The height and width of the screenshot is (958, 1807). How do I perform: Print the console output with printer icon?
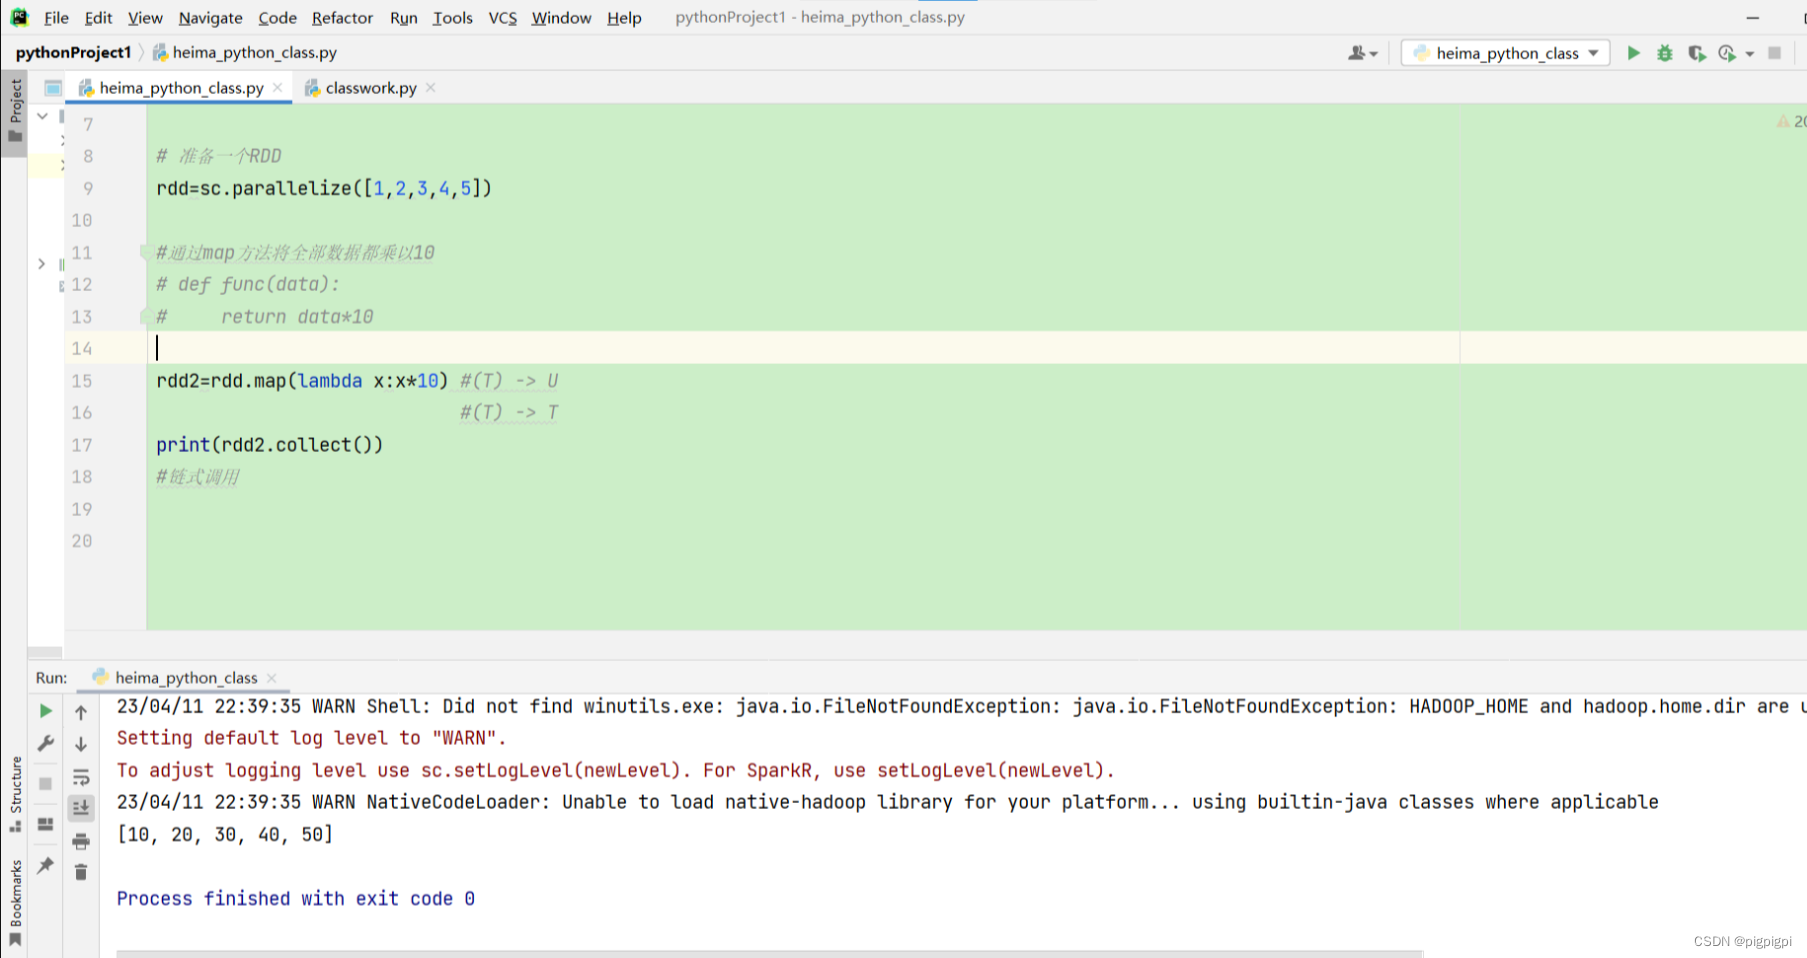point(81,841)
